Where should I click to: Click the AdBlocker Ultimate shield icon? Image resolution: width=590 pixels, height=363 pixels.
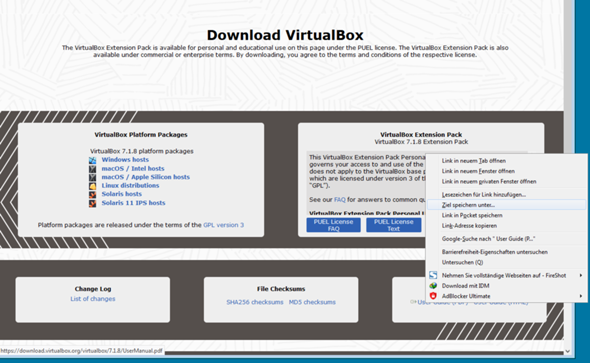433,296
